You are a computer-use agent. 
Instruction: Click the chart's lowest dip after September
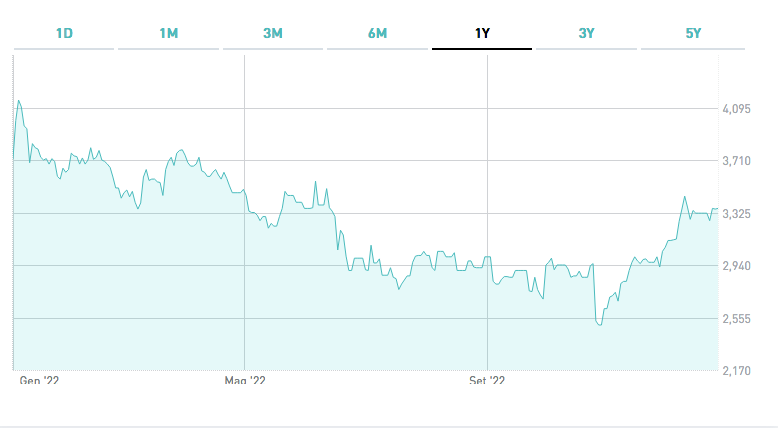[x=599, y=324]
